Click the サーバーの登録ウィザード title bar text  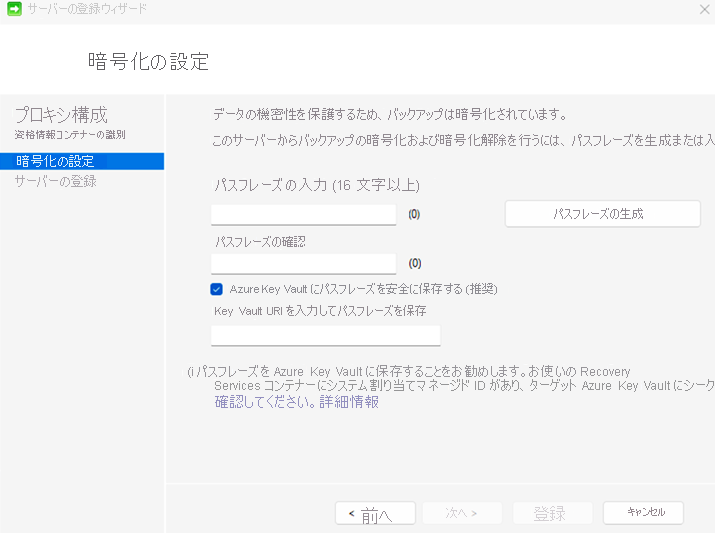[89, 9]
